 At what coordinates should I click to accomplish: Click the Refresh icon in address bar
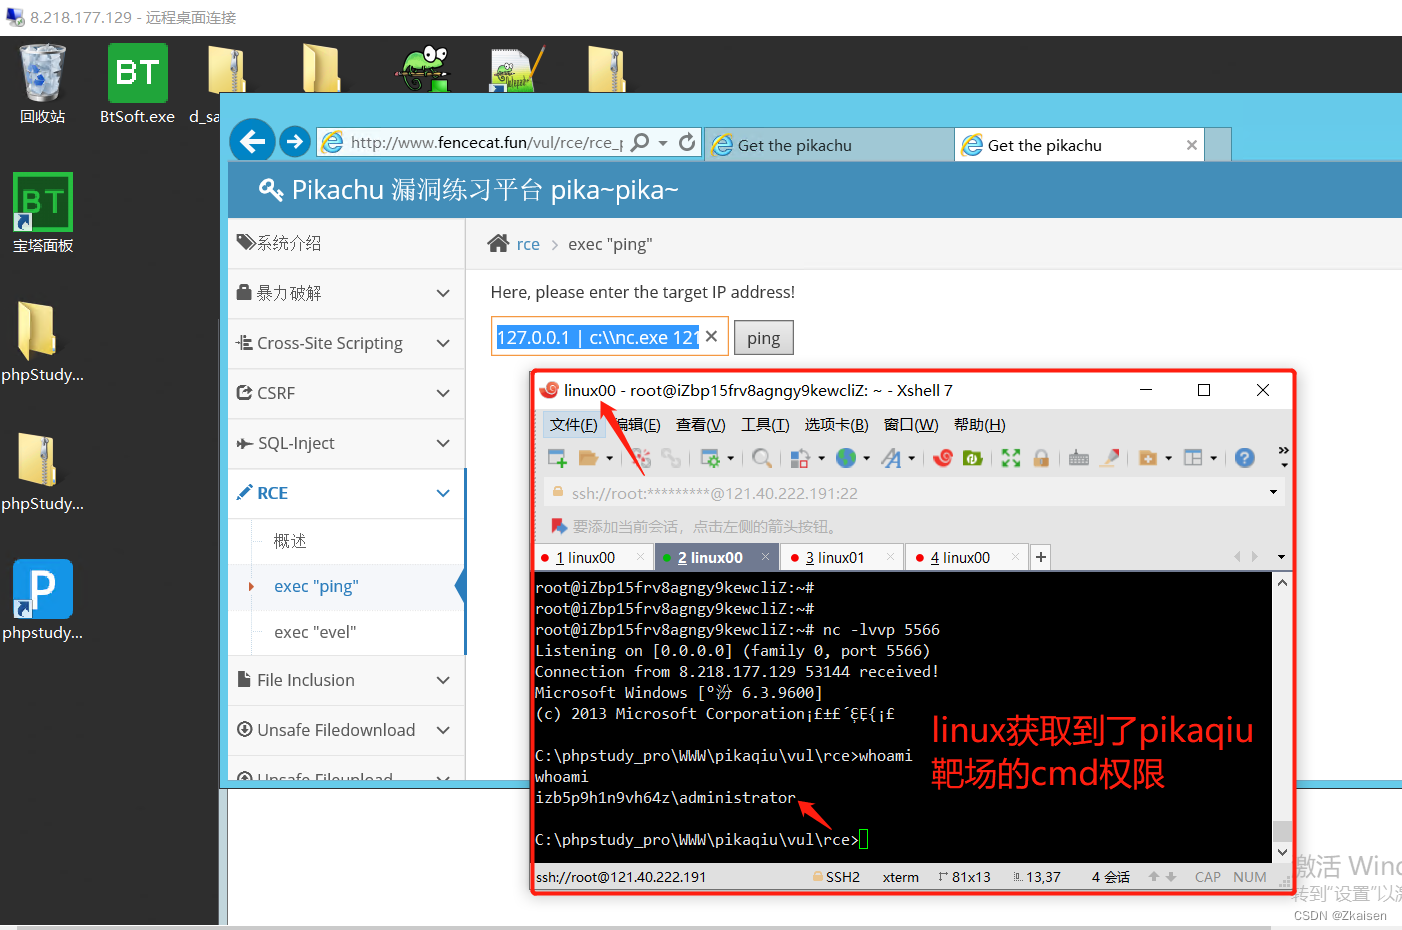click(687, 142)
